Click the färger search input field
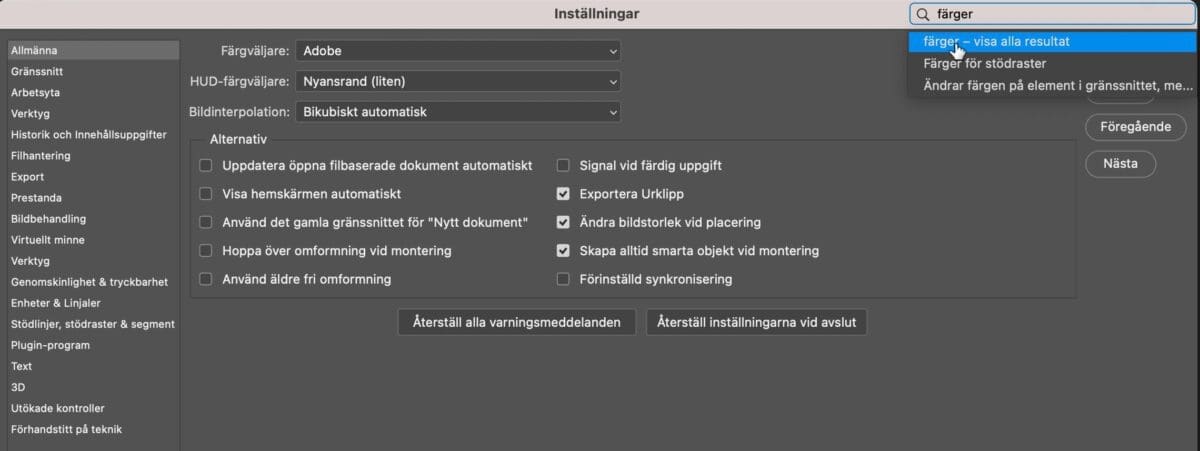Screen dimensions: 1200x451 pos(1053,14)
